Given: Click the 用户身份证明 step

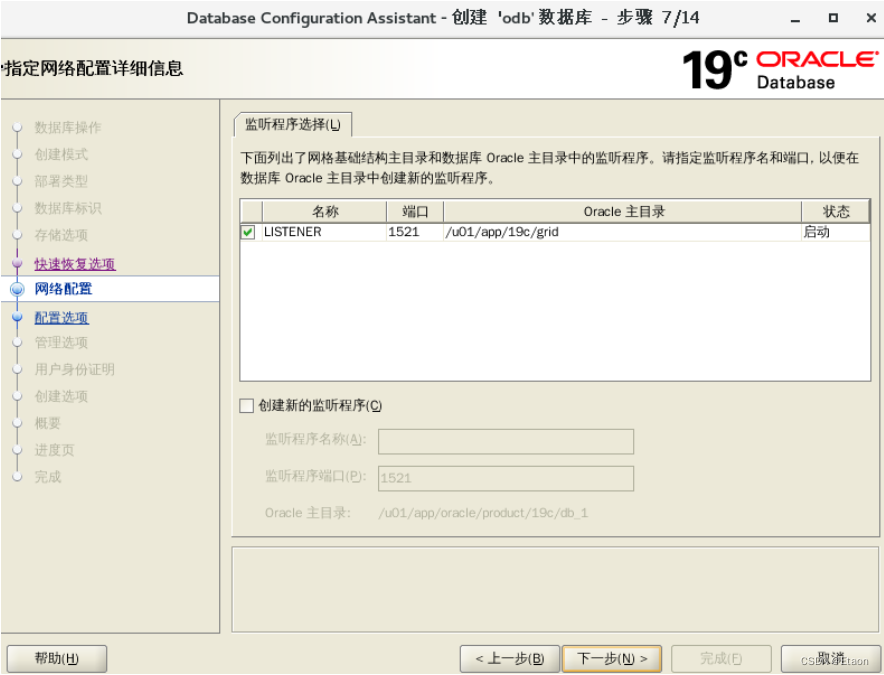Looking at the screenshot, I should coord(74,369).
